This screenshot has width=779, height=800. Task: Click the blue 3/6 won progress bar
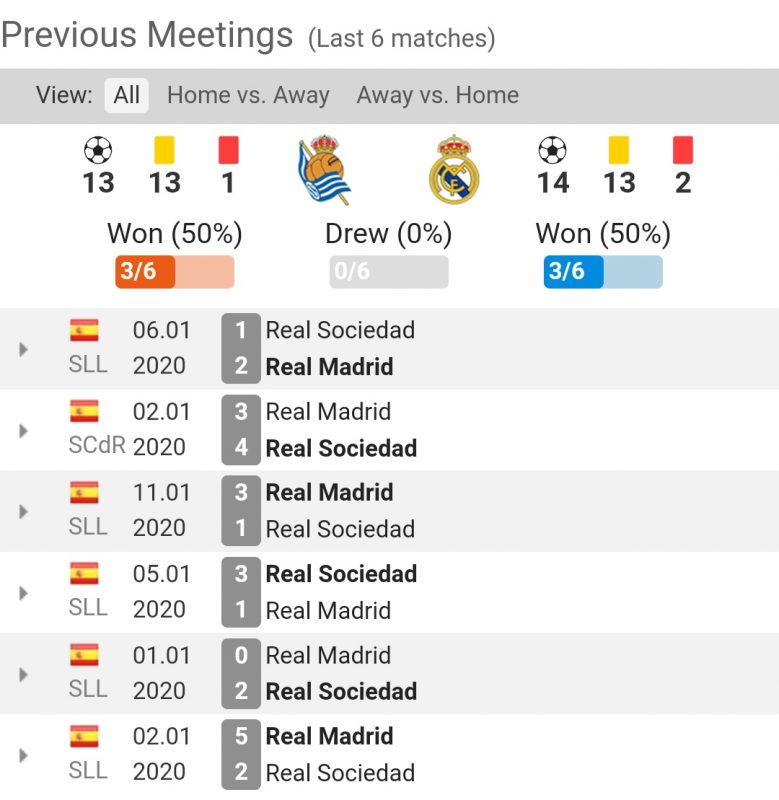(603, 272)
